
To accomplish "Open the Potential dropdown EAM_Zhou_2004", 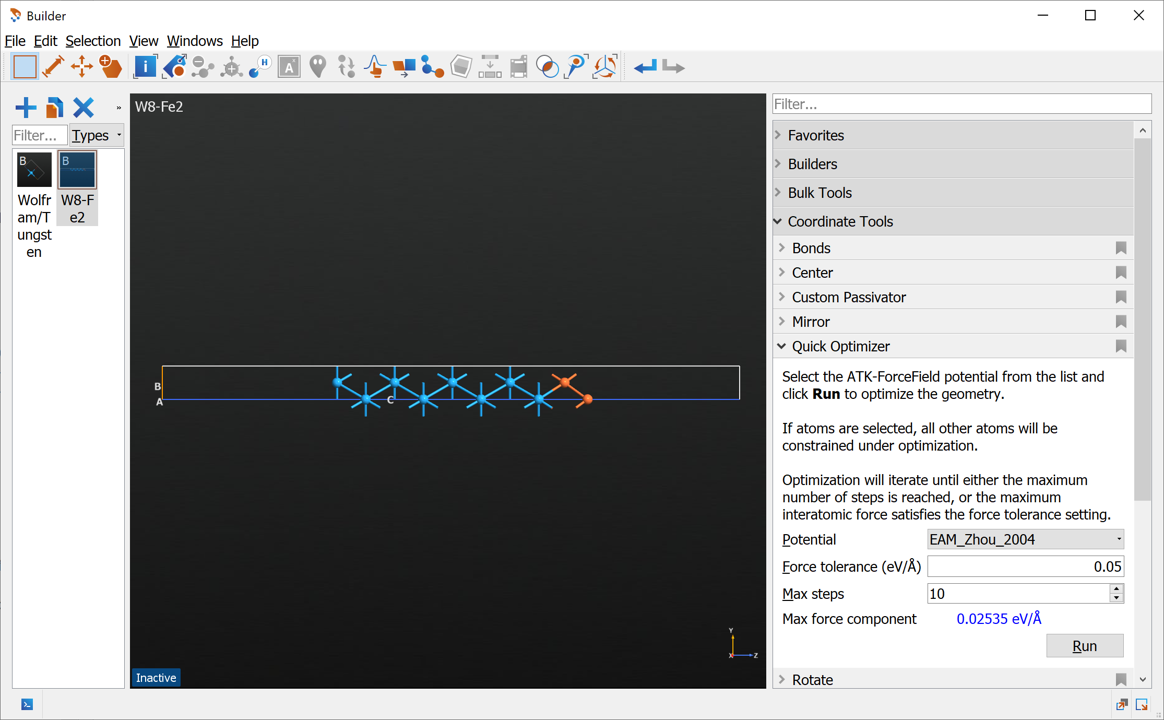I will (x=1025, y=540).
